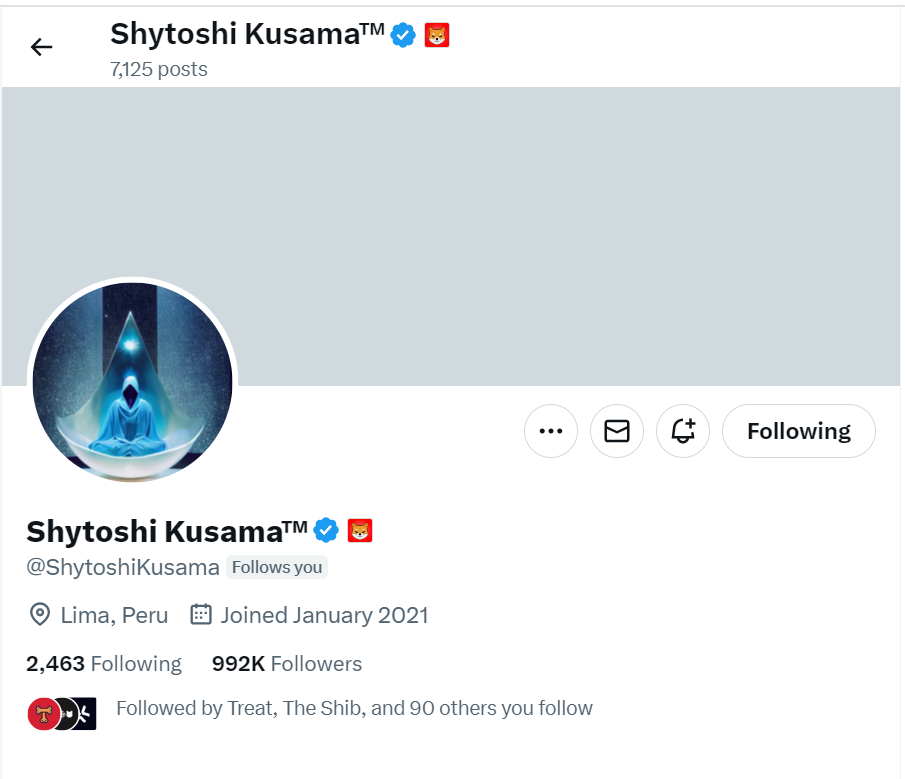Click the 7,125 posts header label
This screenshot has height=779, width=905.
[x=159, y=69]
